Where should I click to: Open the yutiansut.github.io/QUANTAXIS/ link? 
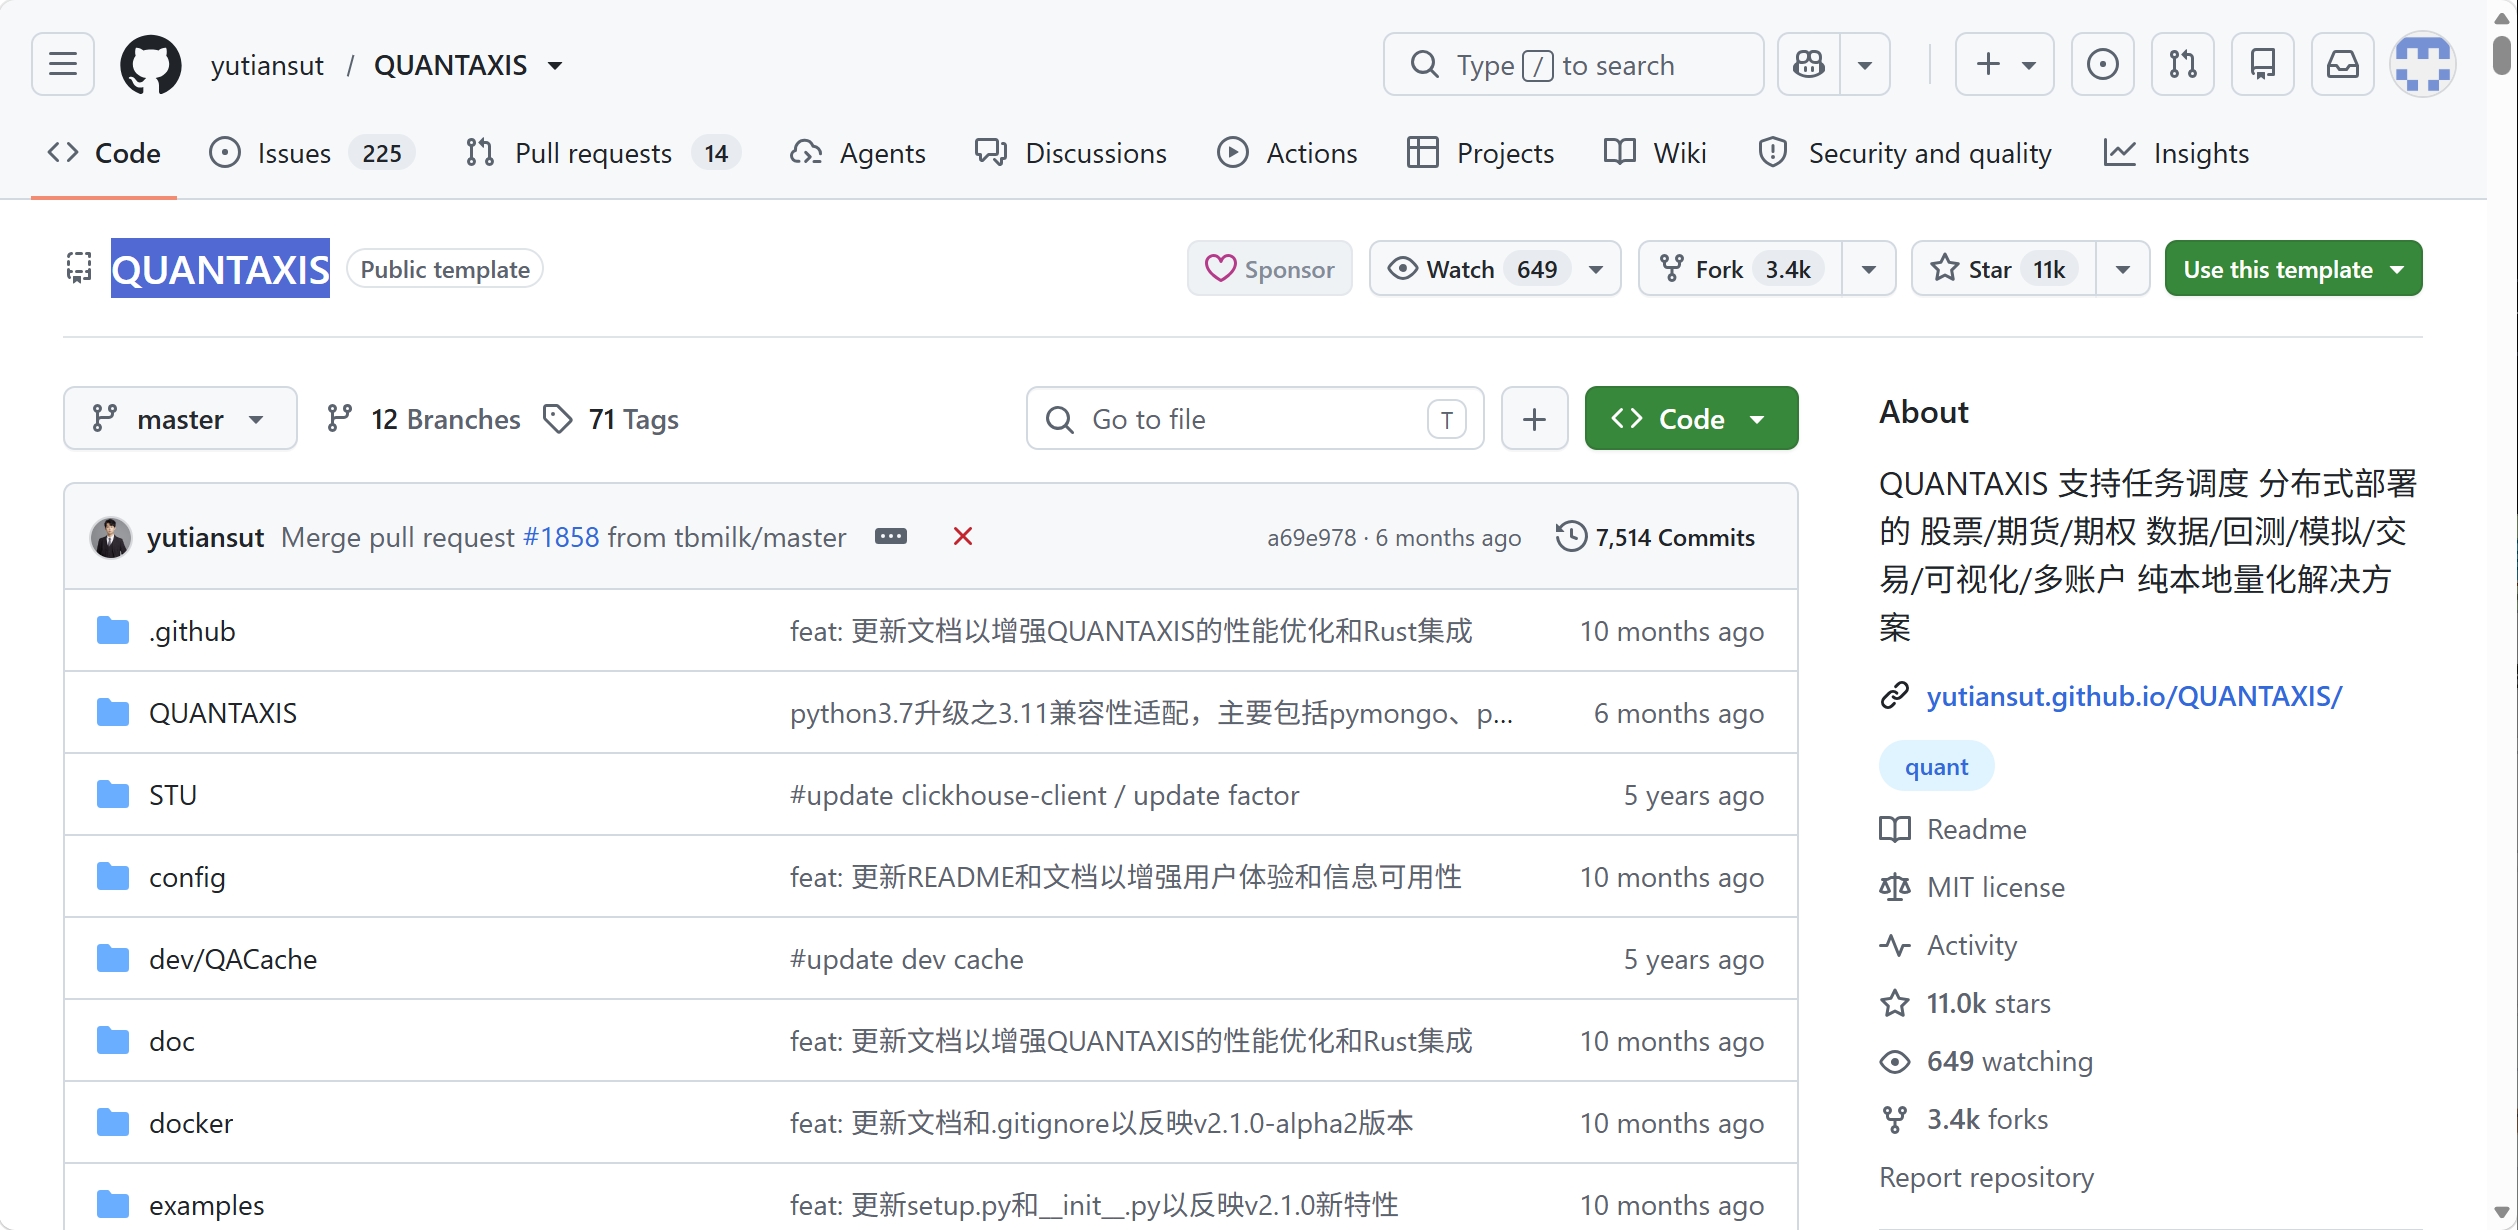tap(2134, 696)
